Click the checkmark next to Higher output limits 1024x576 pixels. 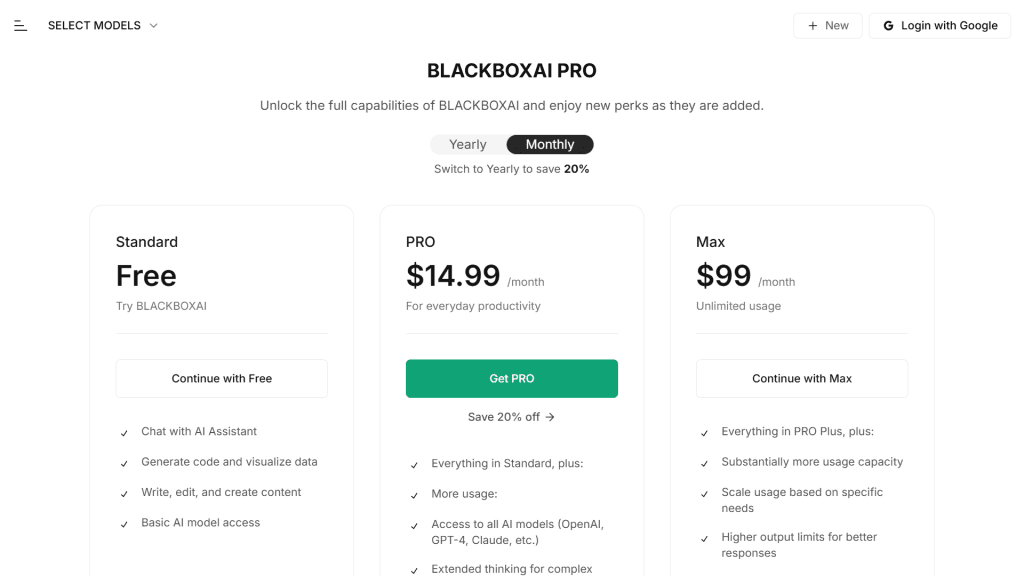pos(705,537)
